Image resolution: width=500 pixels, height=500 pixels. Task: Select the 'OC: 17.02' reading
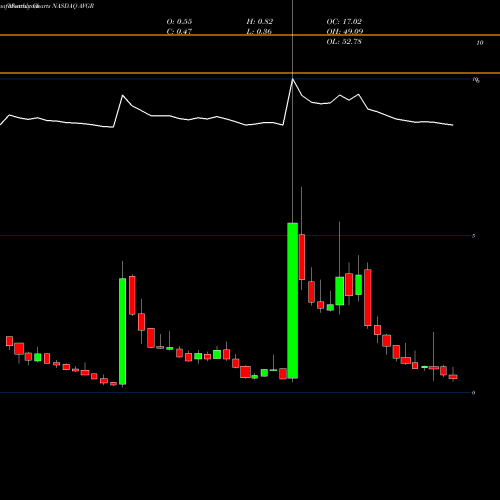[x=344, y=22]
